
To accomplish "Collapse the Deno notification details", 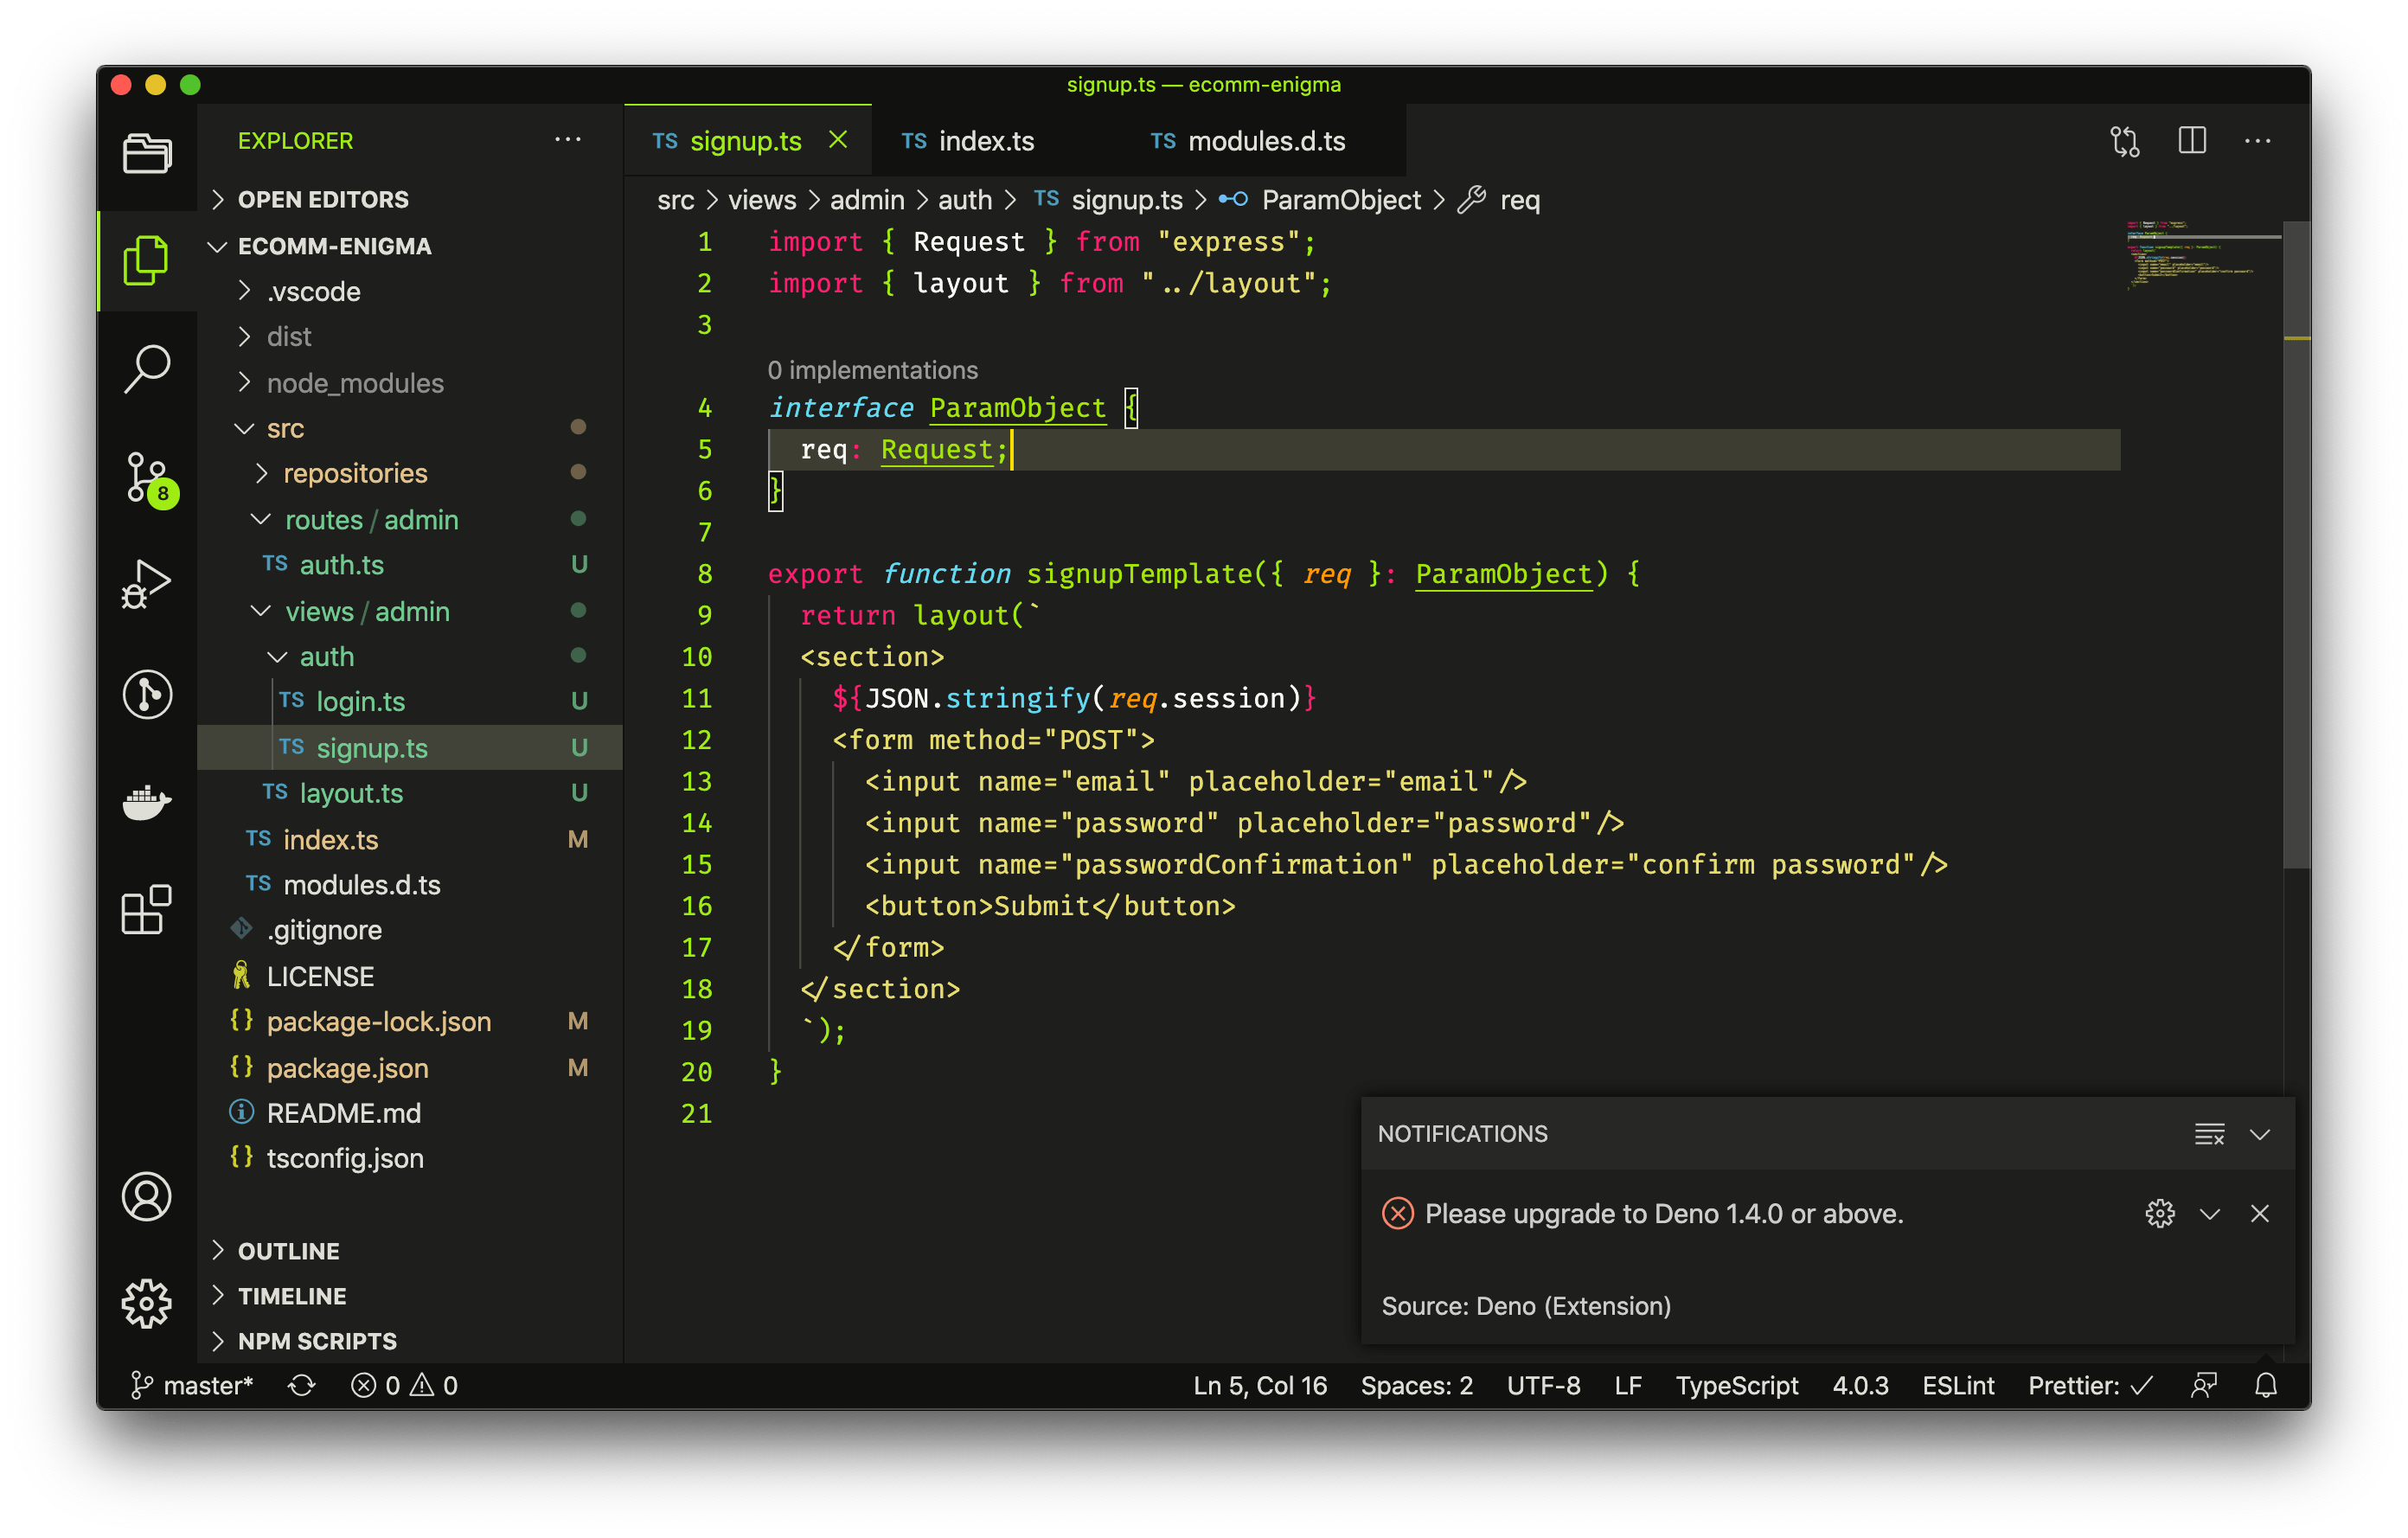I will point(2210,1213).
